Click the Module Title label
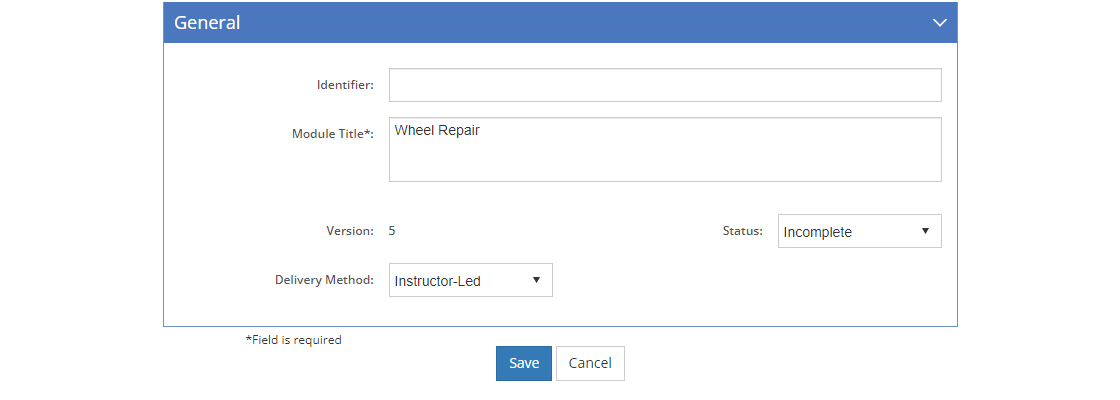Viewport: 1120px width, 400px height. (x=333, y=134)
